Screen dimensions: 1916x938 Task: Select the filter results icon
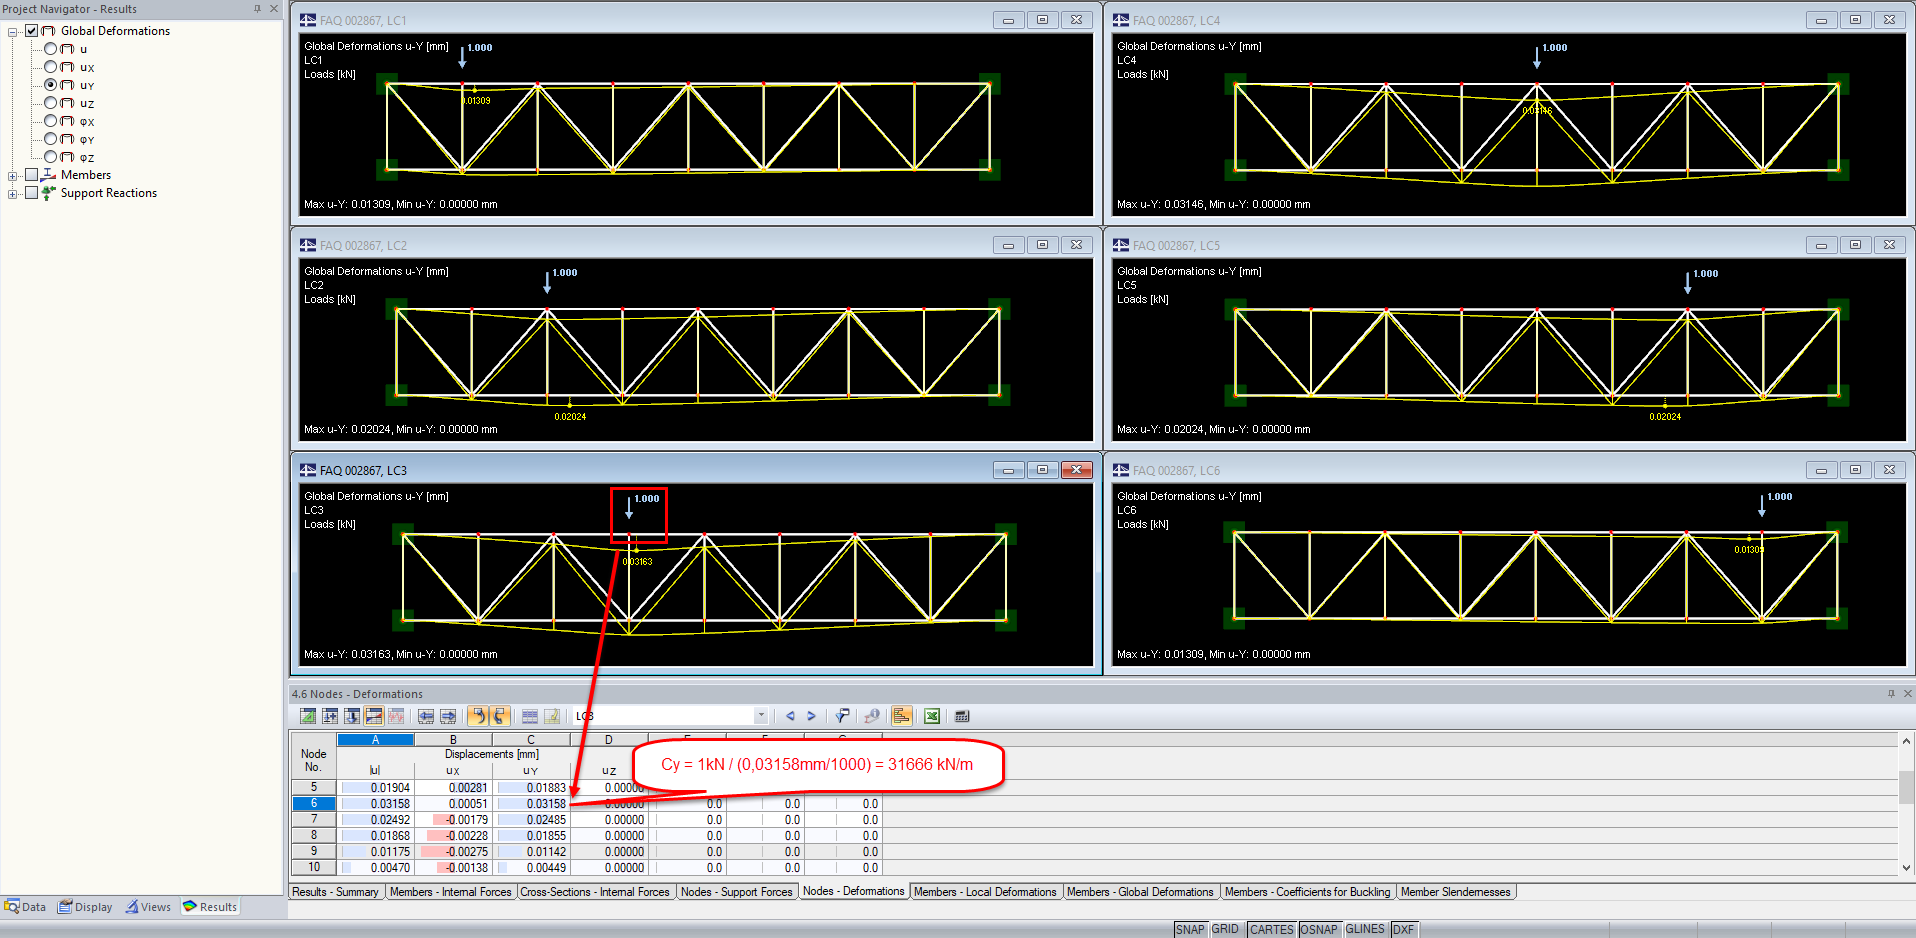pyautogui.click(x=842, y=716)
